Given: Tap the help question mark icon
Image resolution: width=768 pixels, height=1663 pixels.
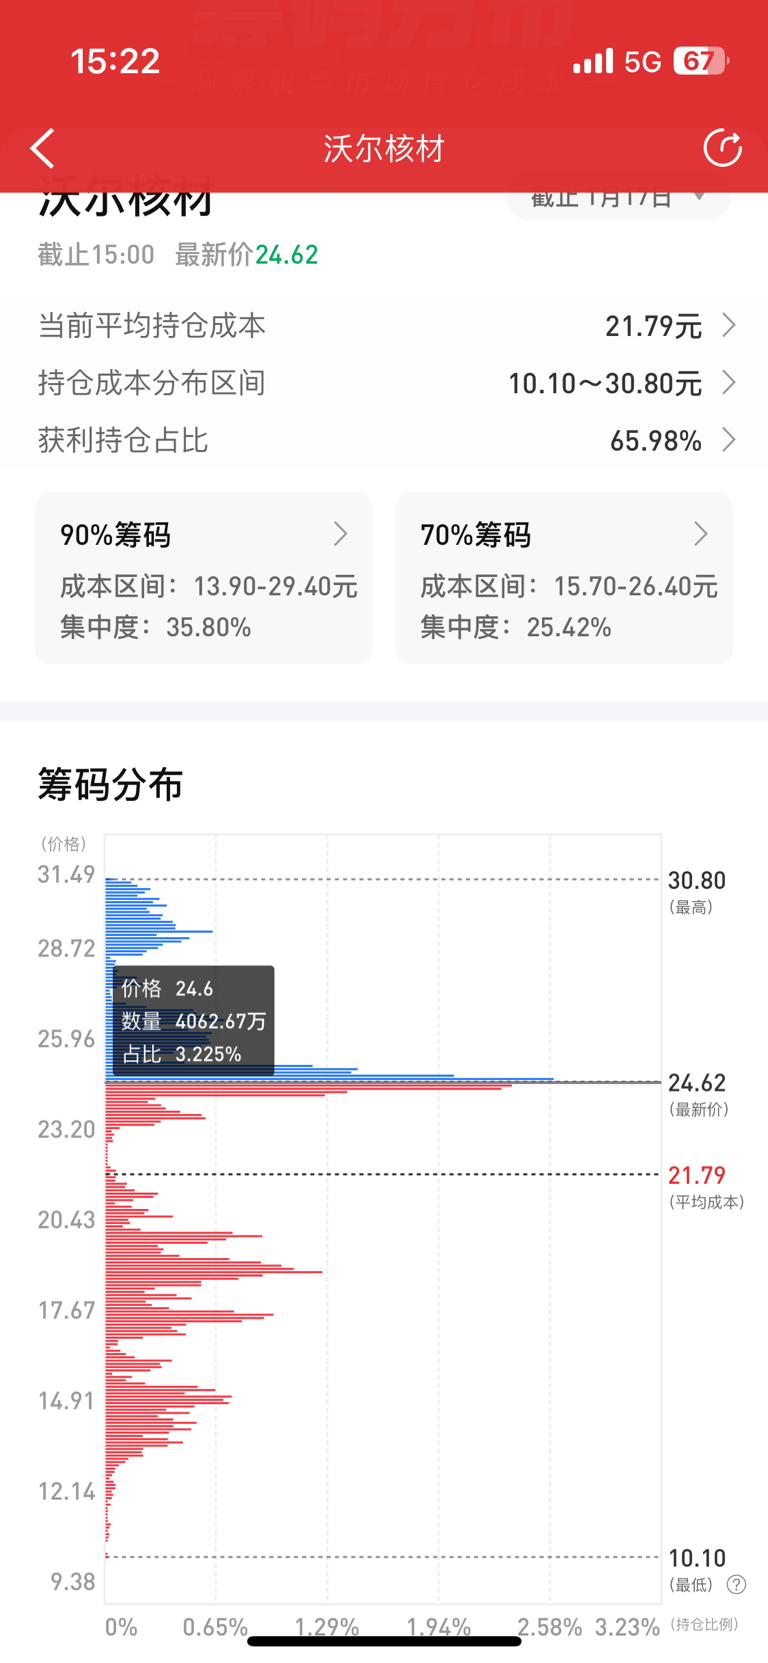Looking at the screenshot, I should (736, 1584).
